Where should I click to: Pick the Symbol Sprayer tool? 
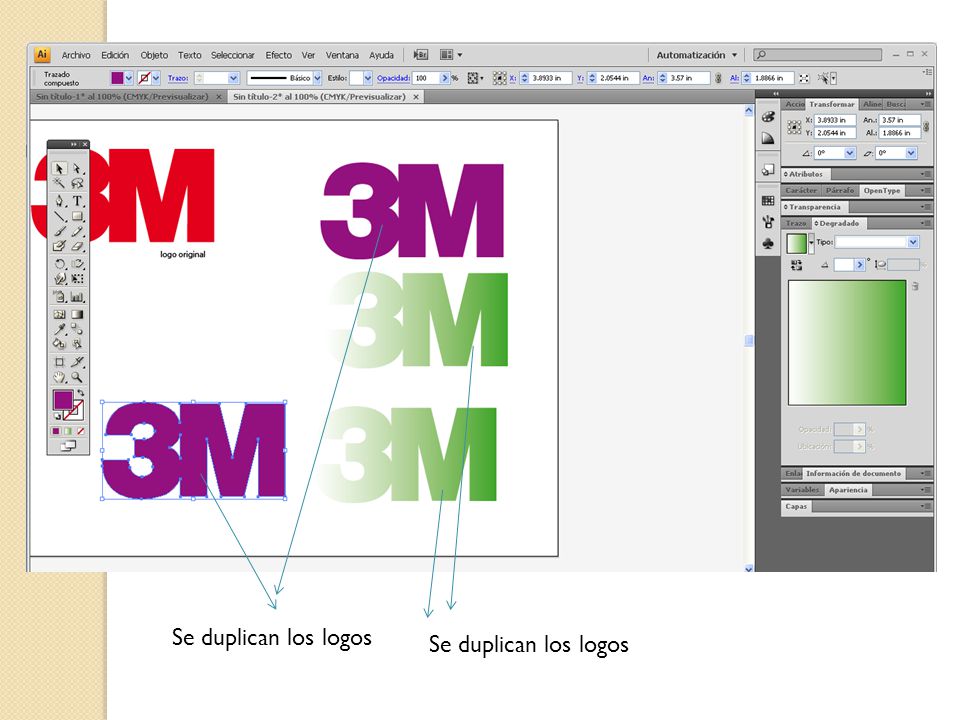click(x=59, y=297)
